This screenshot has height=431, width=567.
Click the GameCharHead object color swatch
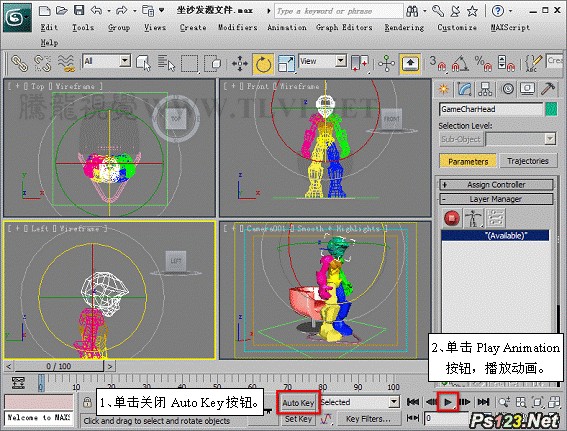[551, 109]
